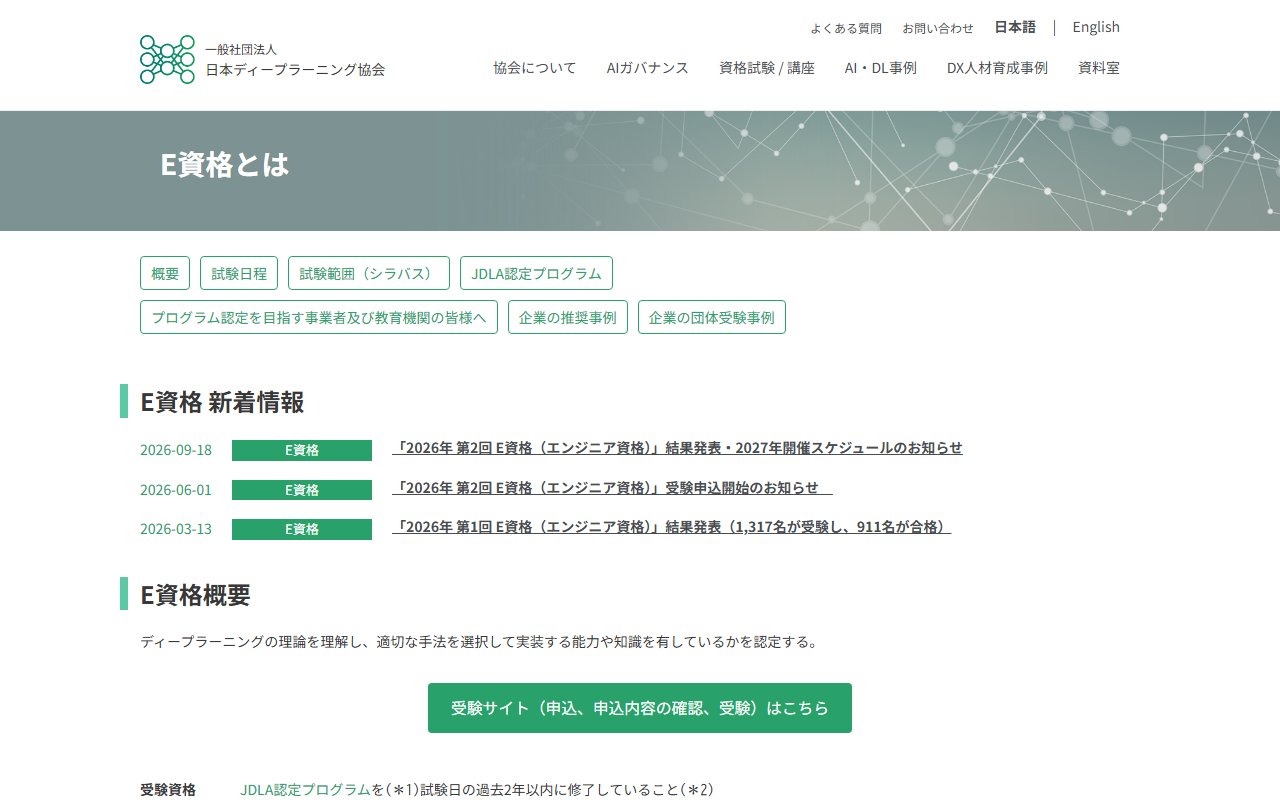
Task: Open 受験サイト（申込、申込内容の確認、受験）はこちら button
Action: (x=640, y=708)
